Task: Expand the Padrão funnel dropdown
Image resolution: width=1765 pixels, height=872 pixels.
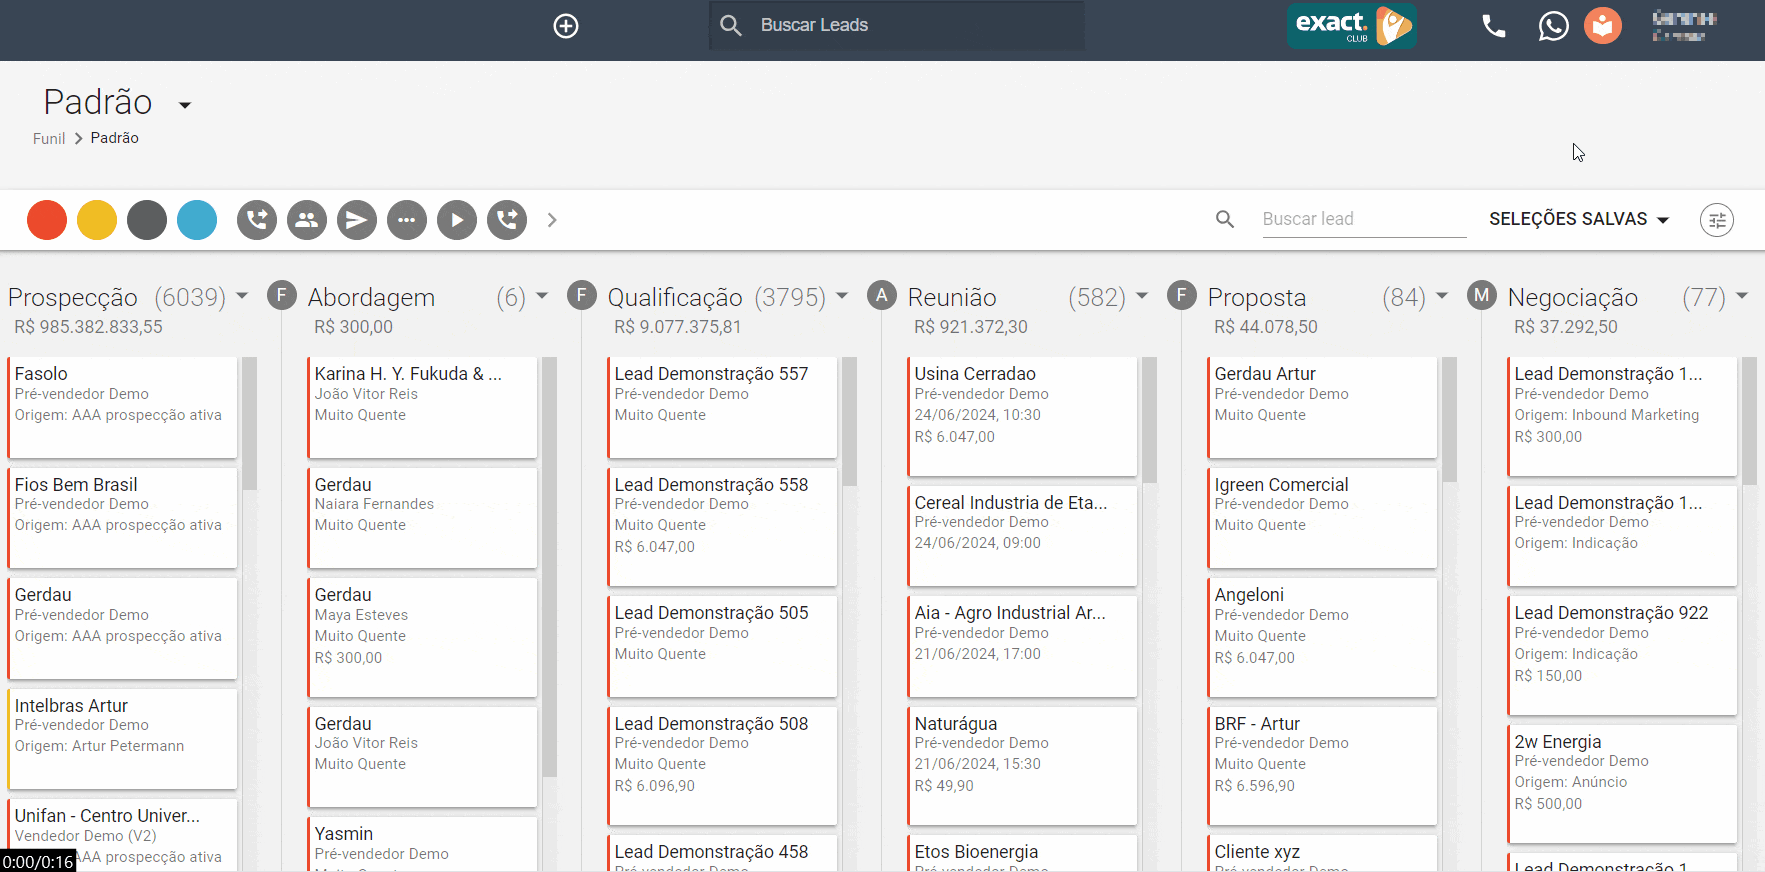Action: (x=185, y=105)
